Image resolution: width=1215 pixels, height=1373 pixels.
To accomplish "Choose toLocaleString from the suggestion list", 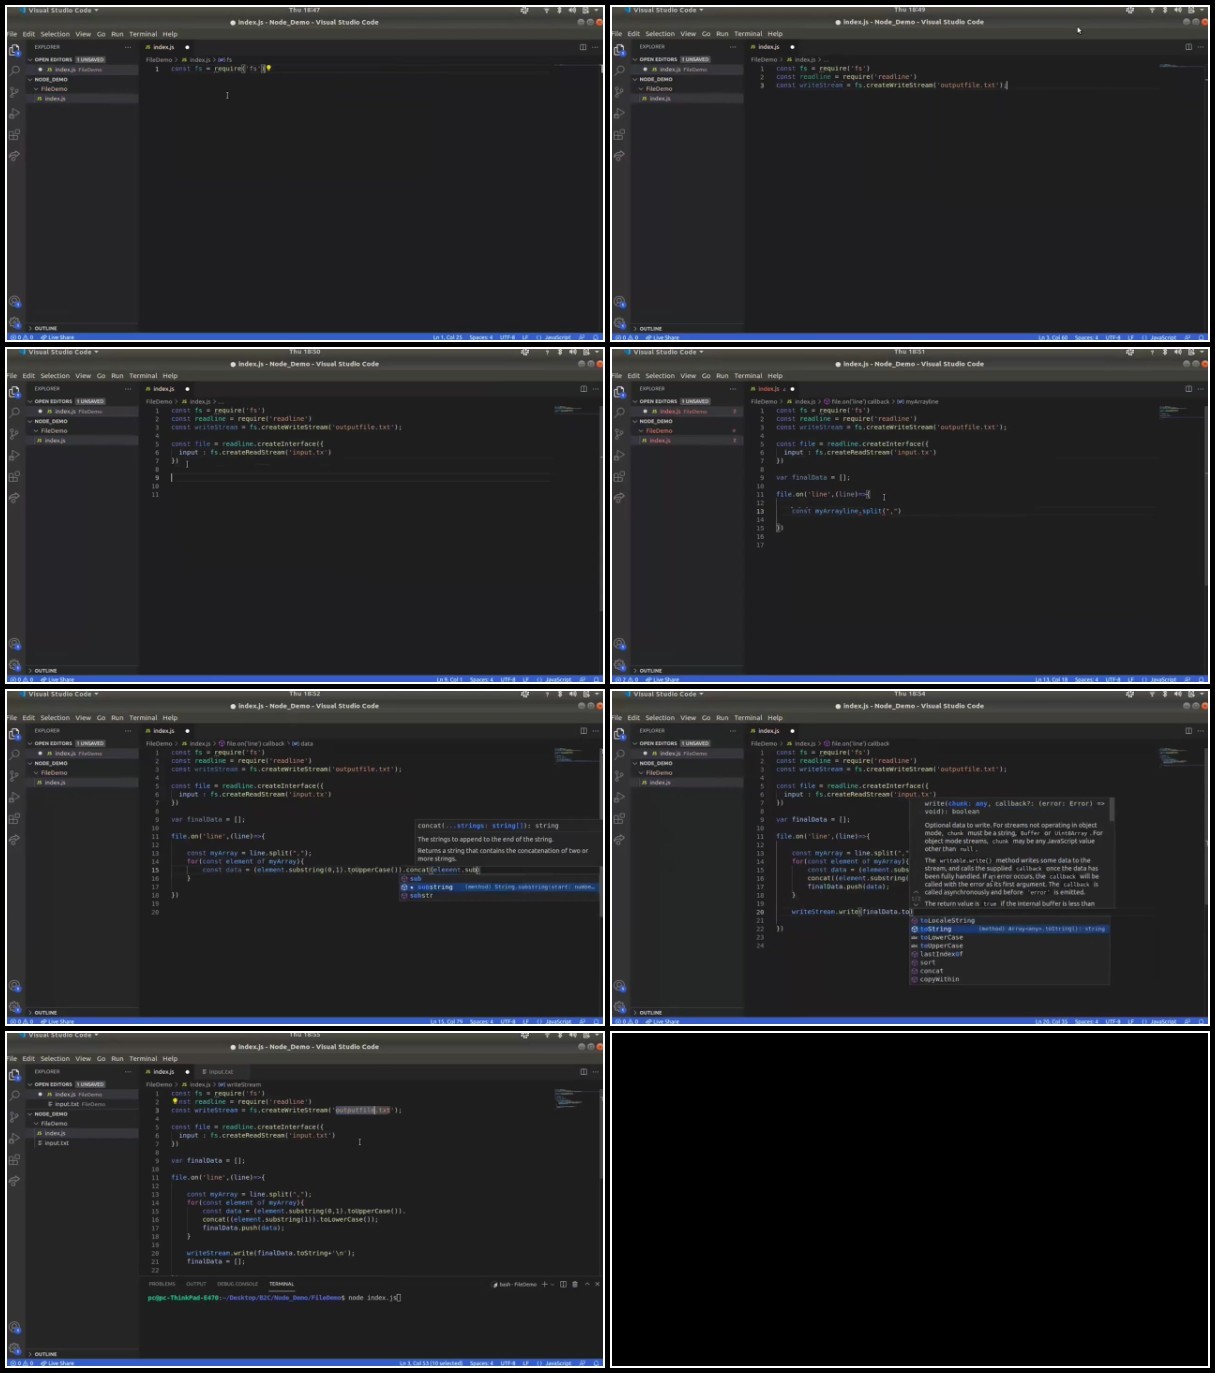I will pos(1008,920).
